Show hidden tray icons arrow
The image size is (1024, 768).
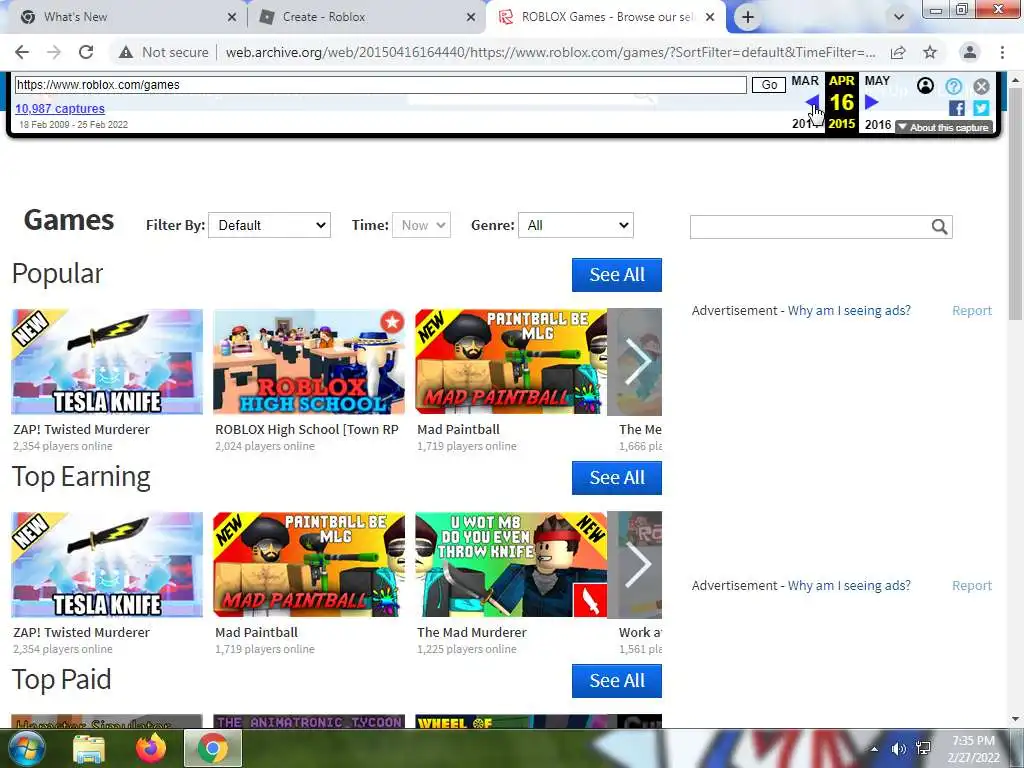tap(874, 749)
